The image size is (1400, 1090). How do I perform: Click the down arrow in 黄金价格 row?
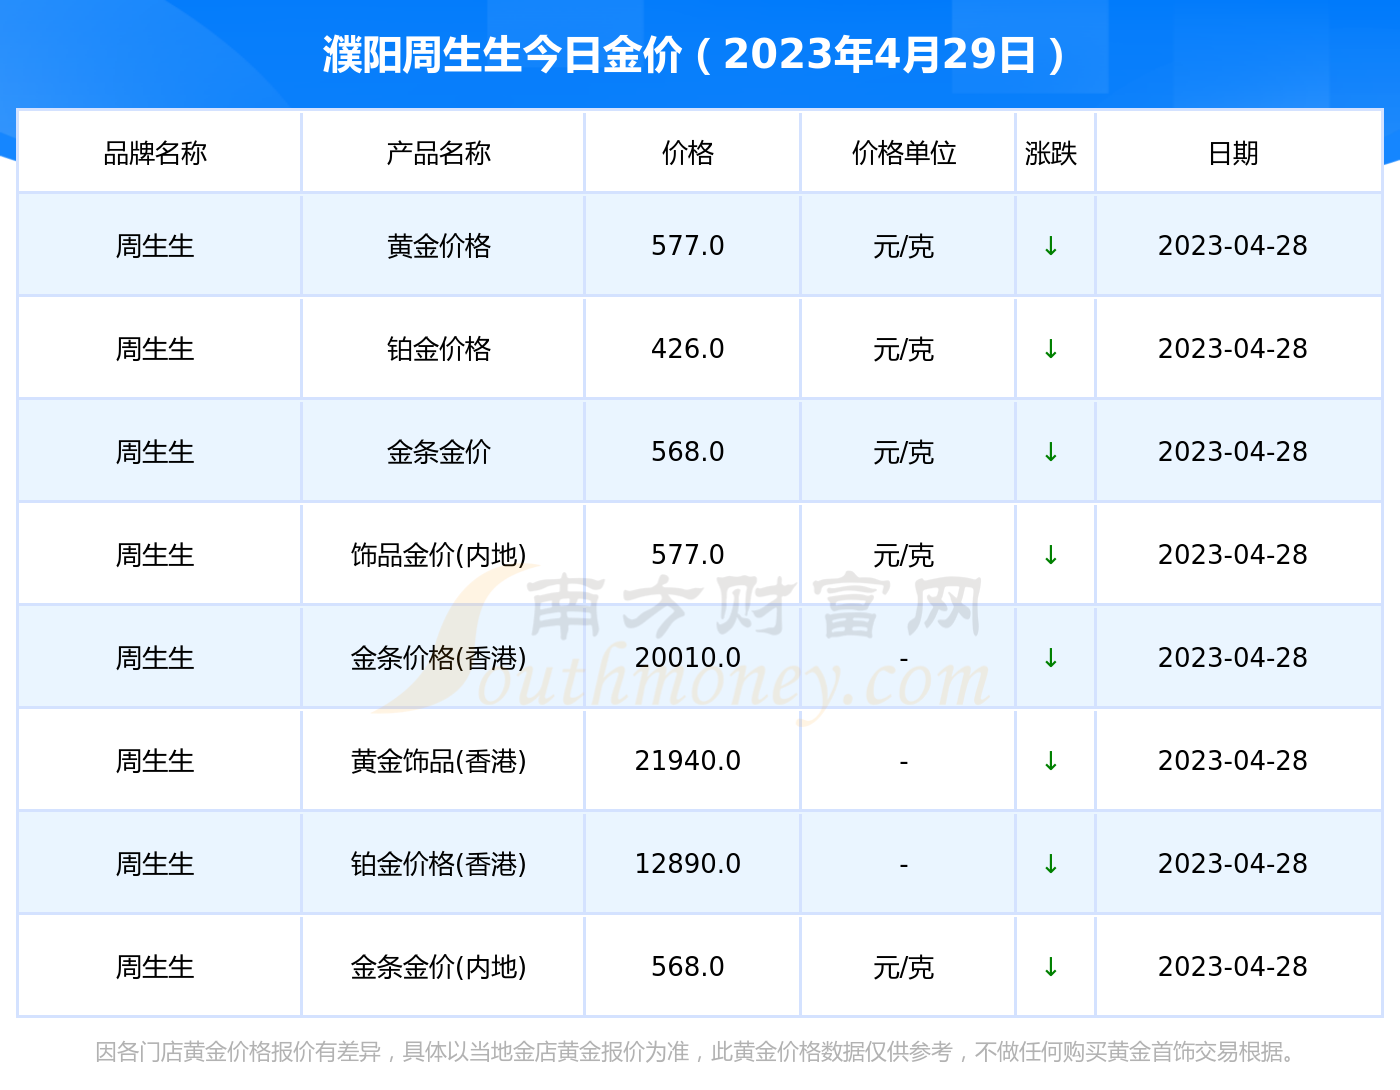(x=1050, y=246)
